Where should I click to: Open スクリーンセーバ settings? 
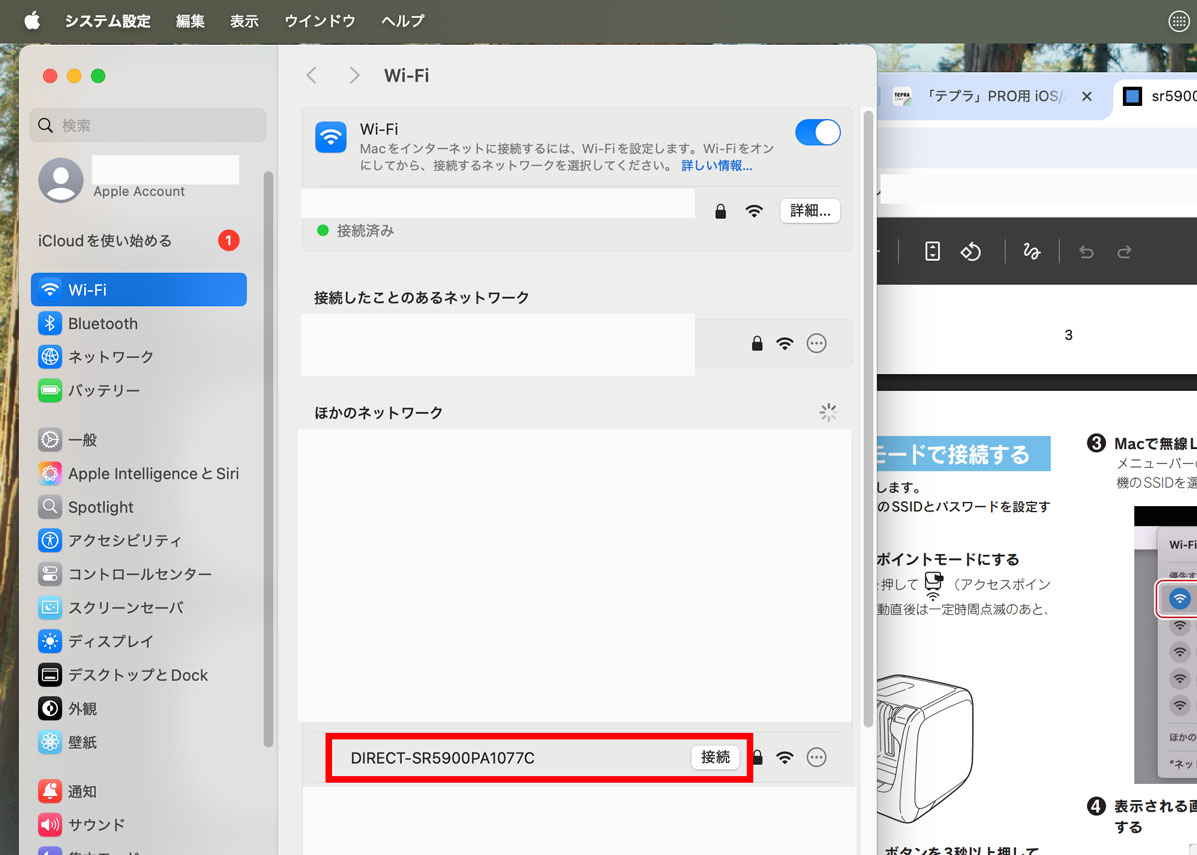138,608
